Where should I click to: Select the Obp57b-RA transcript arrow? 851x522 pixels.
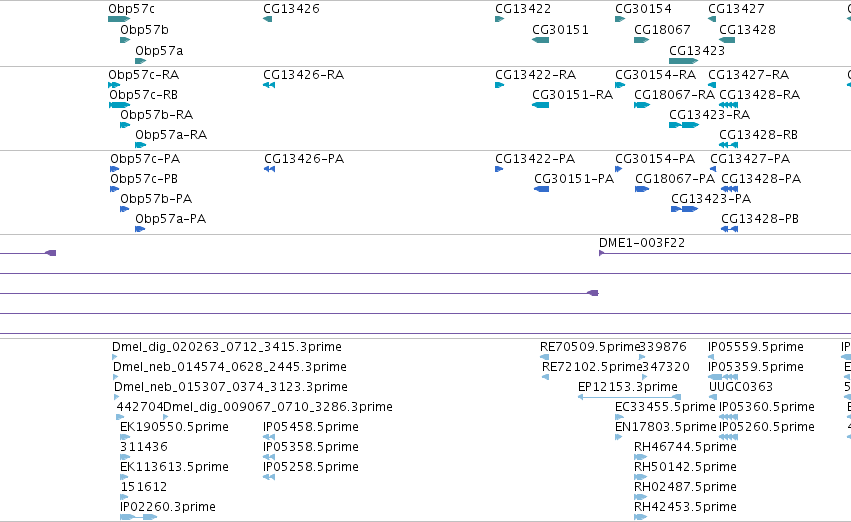tap(125, 125)
